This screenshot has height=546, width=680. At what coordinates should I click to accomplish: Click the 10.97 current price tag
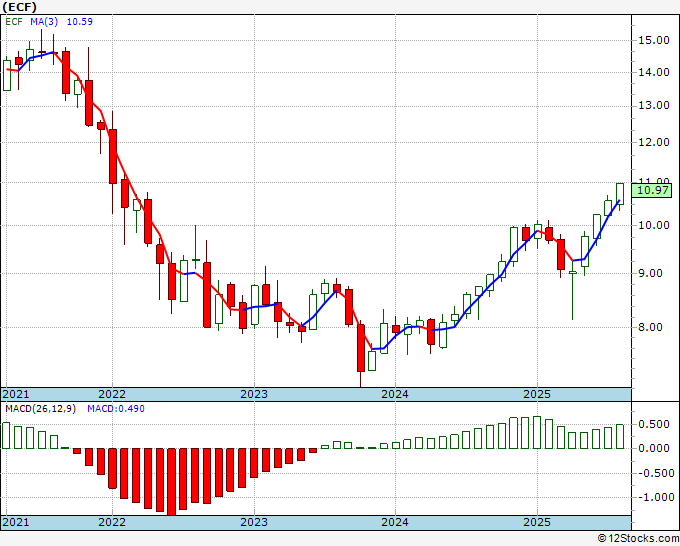[652, 190]
